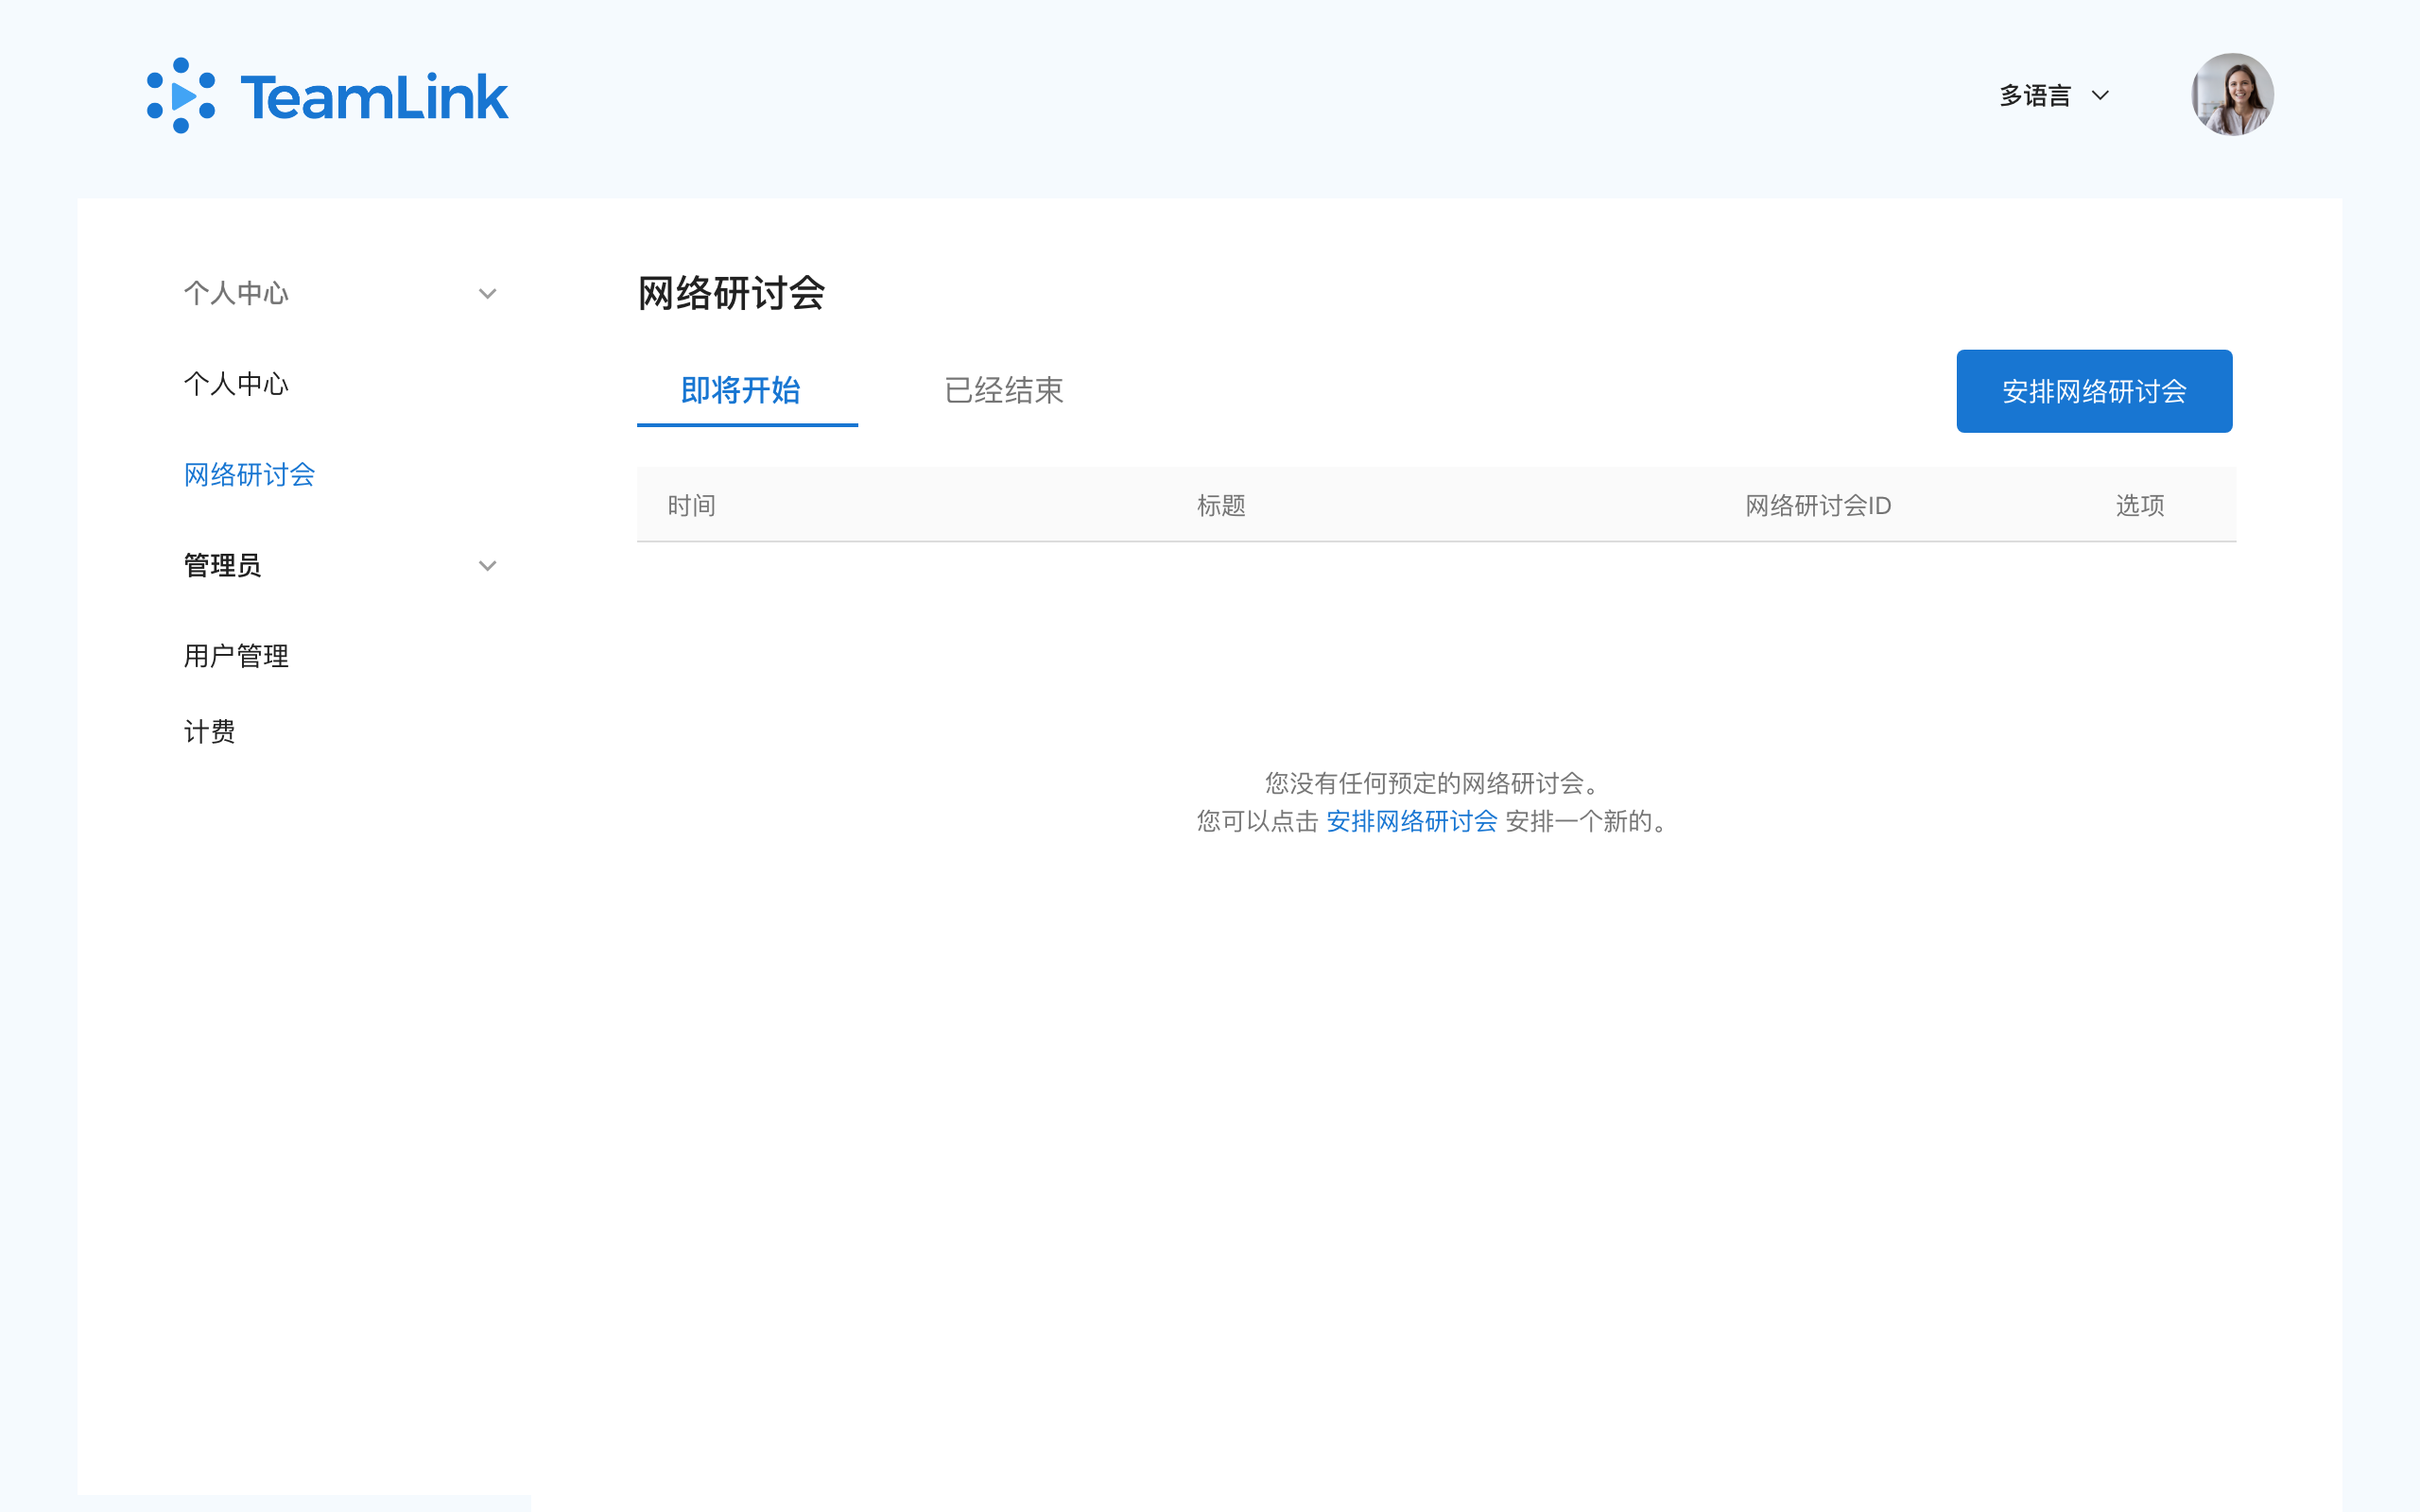The width and height of the screenshot is (2420, 1512).
Task: Select 个人中心 section header in sidebar
Action: coord(236,294)
